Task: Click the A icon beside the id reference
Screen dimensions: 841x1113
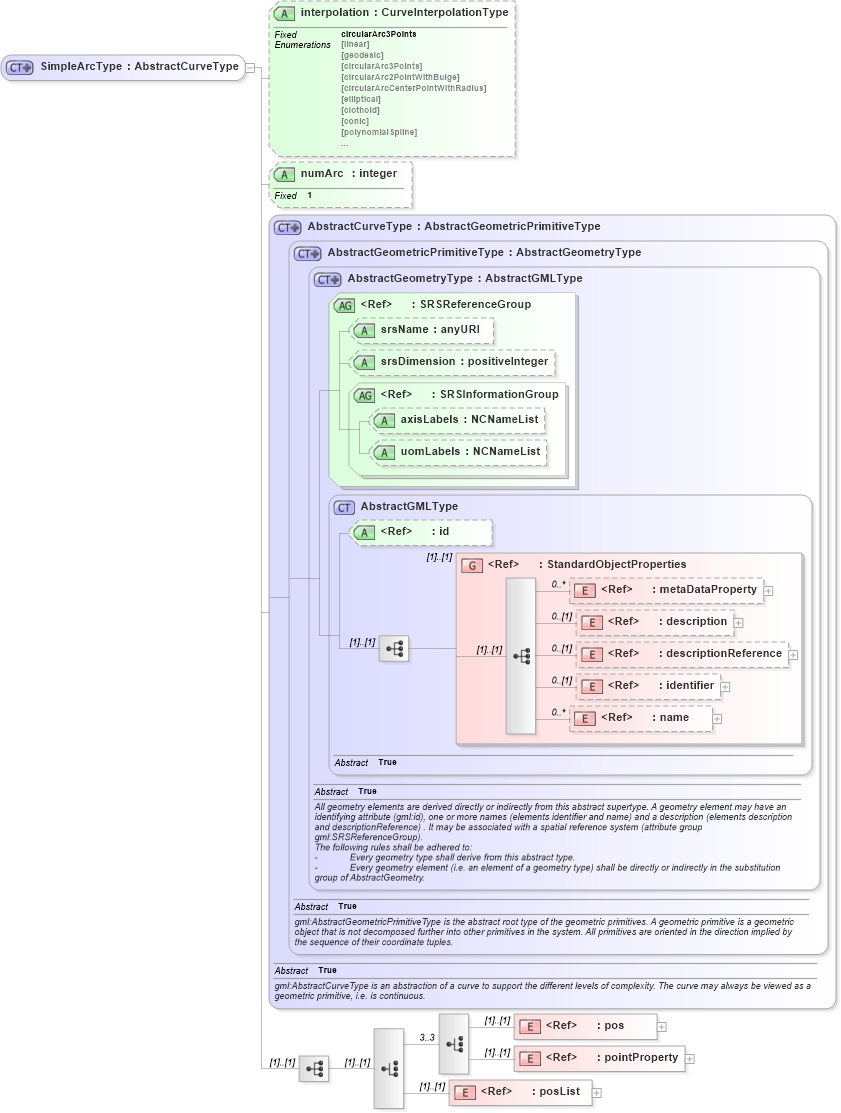Action: point(365,533)
